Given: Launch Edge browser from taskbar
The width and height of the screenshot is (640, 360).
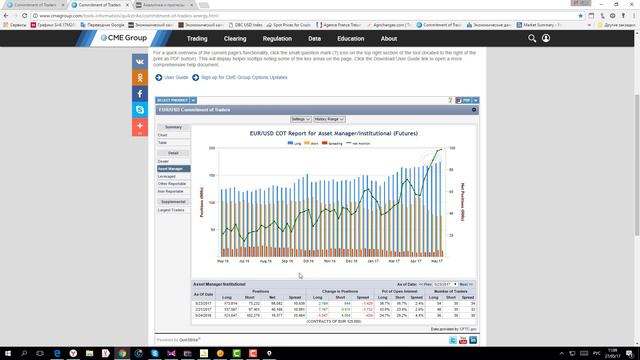Looking at the screenshot, I should pos(57,353).
